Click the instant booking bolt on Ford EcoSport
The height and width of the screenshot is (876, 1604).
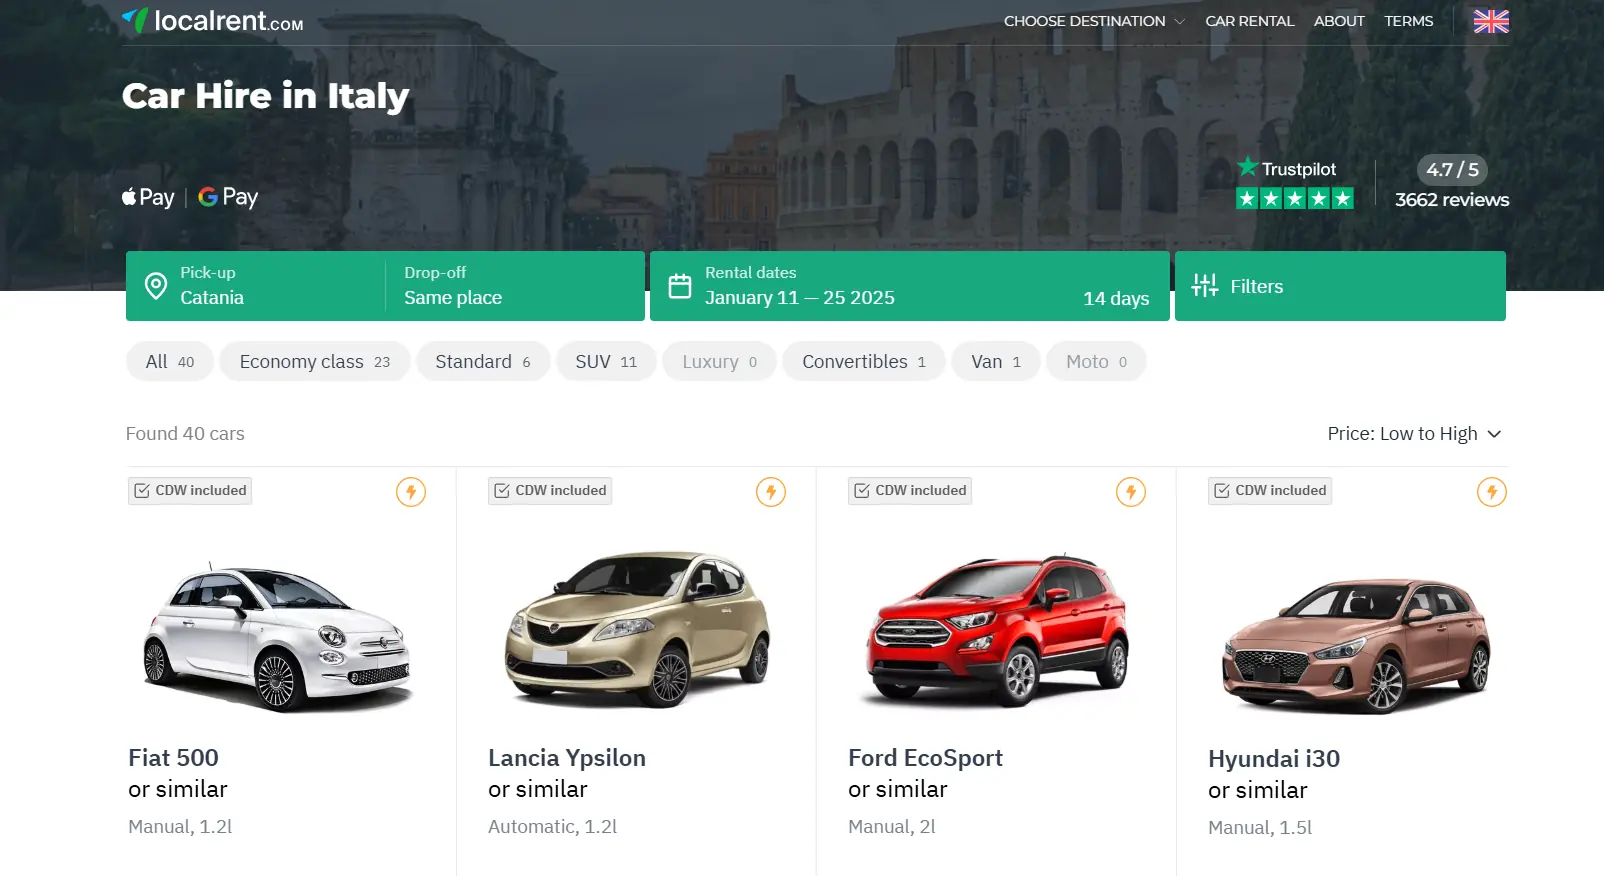1131,491
